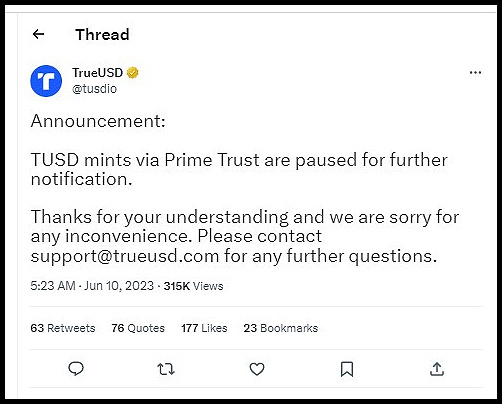The image size is (502, 404).
Task: View the 315K Views analytics
Action: point(193,286)
